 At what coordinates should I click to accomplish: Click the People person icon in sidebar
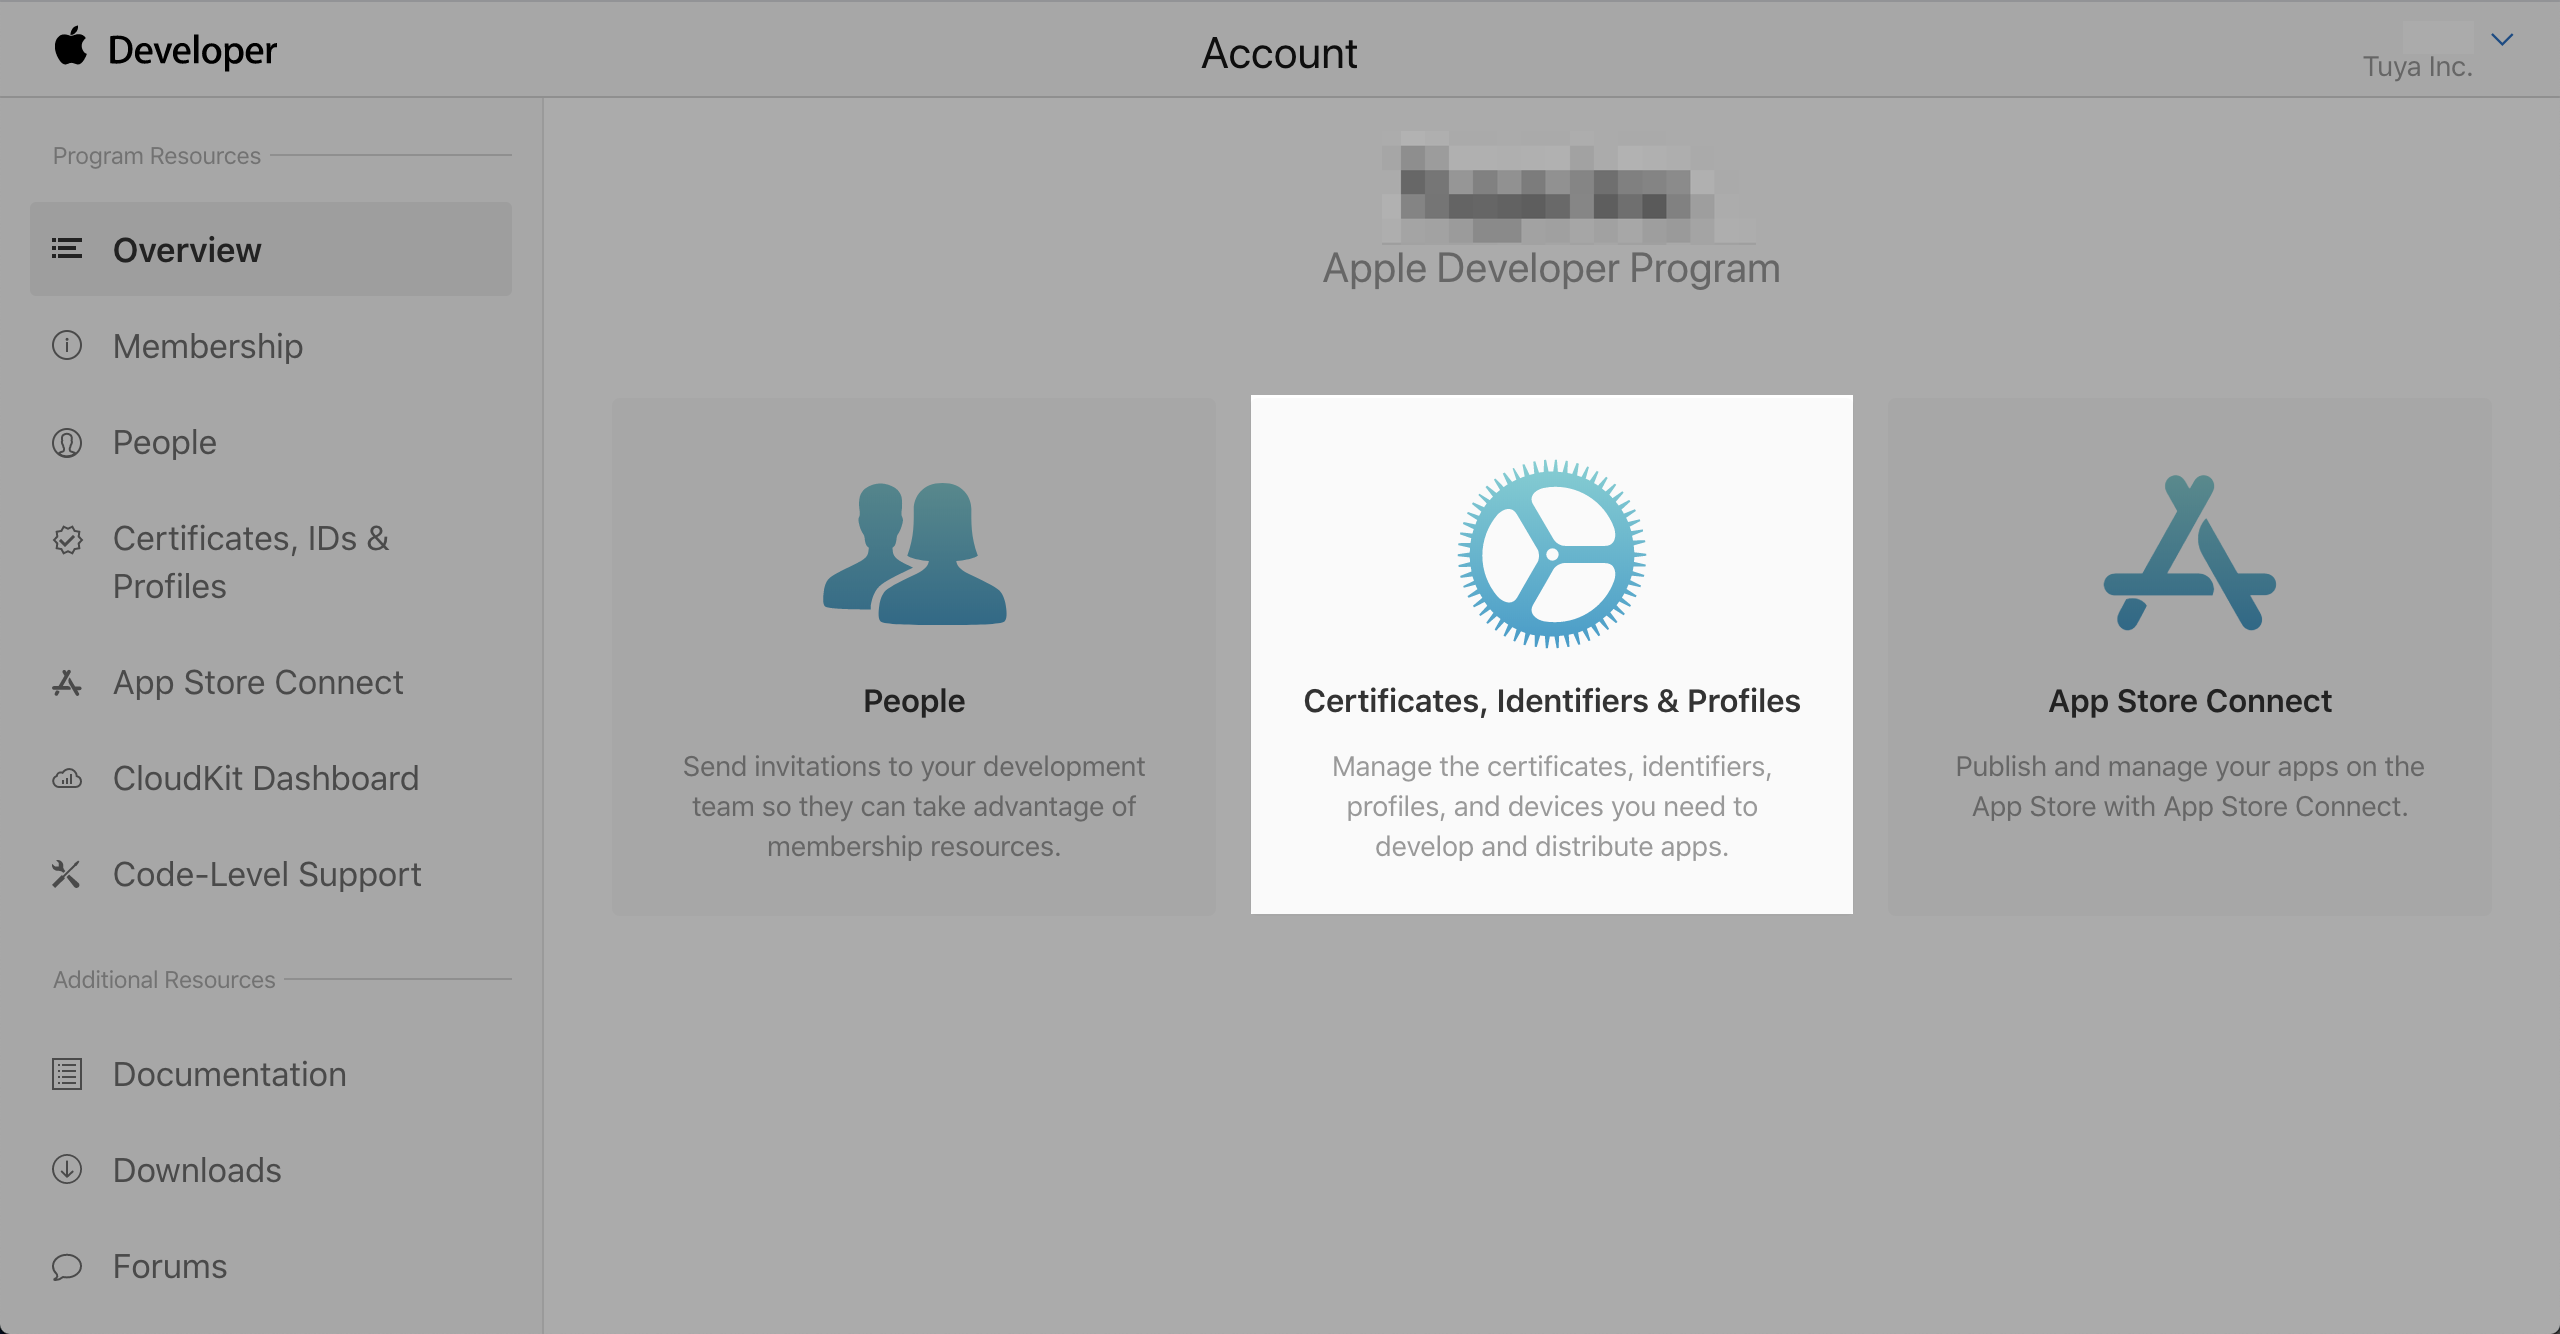click(x=67, y=442)
